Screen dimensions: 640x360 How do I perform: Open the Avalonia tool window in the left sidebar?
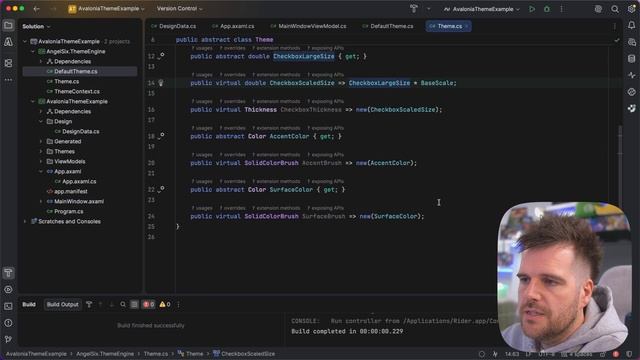(8, 42)
